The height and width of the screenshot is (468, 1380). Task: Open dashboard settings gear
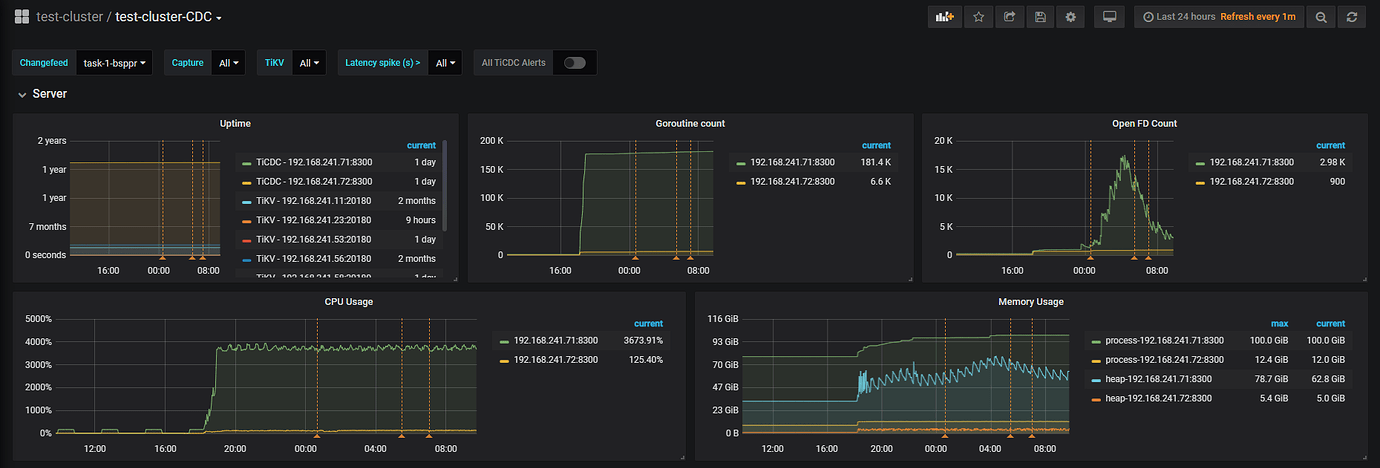point(1070,17)
